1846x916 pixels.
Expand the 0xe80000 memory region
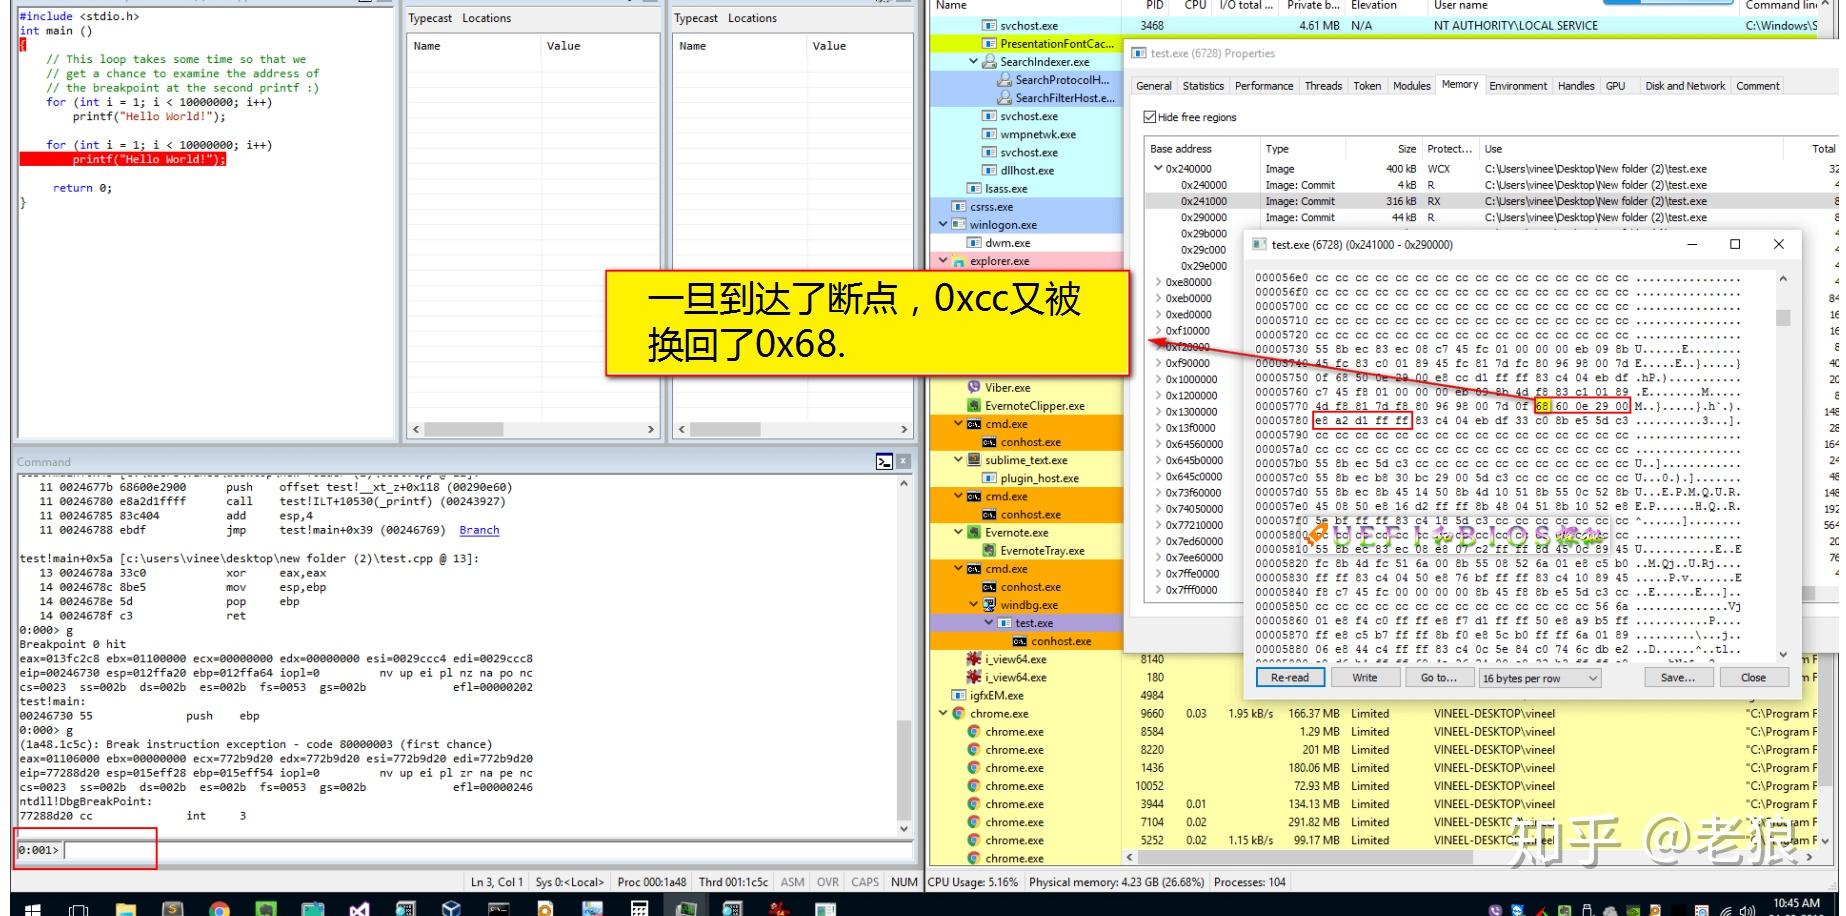click(1159, 282)
